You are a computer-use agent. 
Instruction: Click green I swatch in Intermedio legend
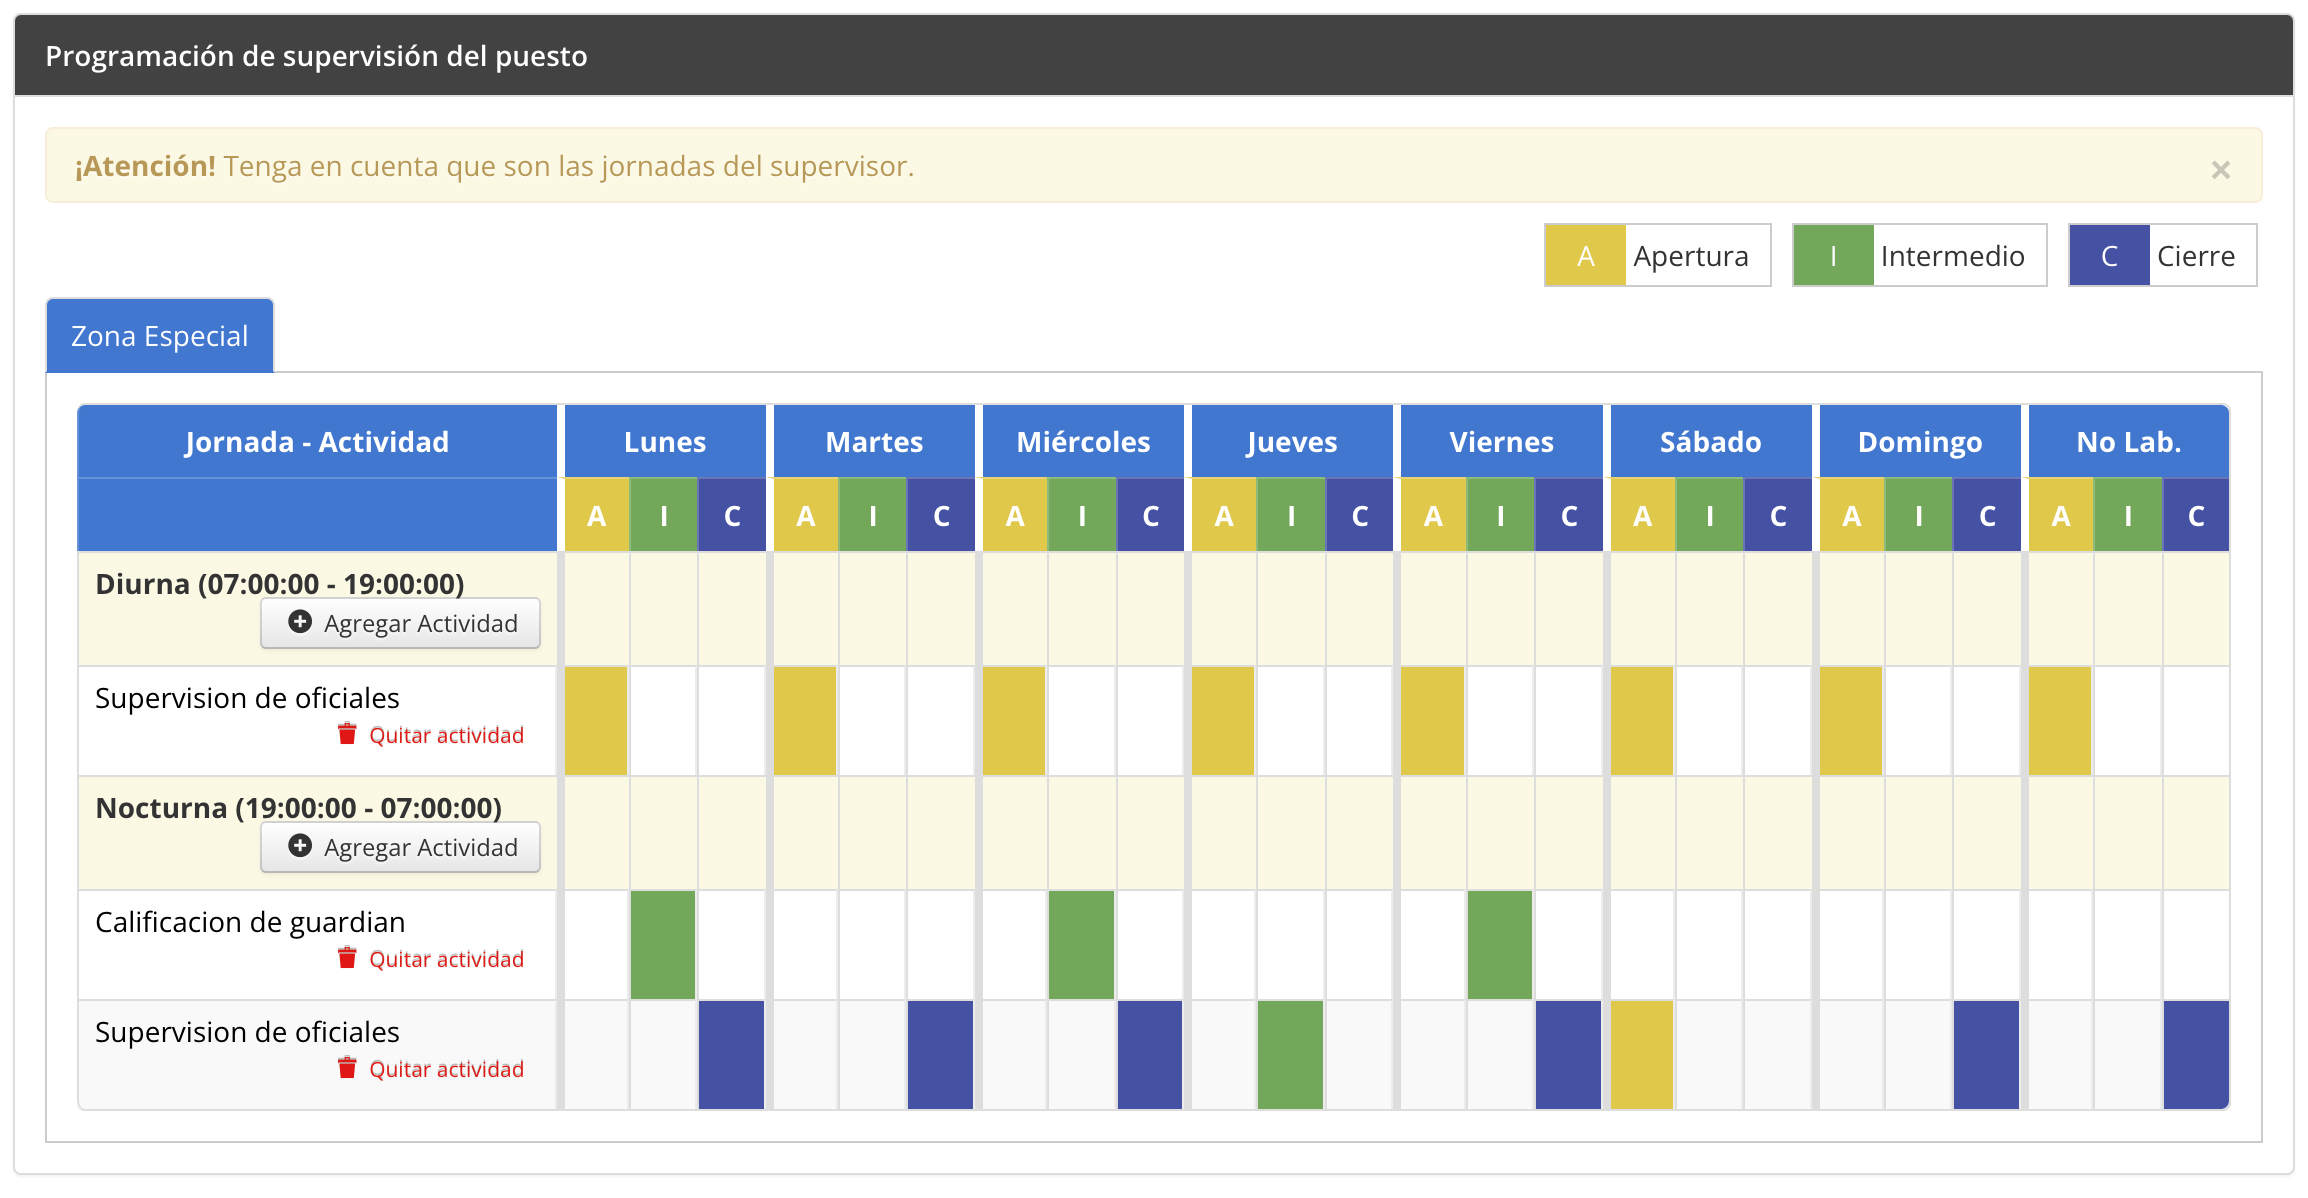1832,256
